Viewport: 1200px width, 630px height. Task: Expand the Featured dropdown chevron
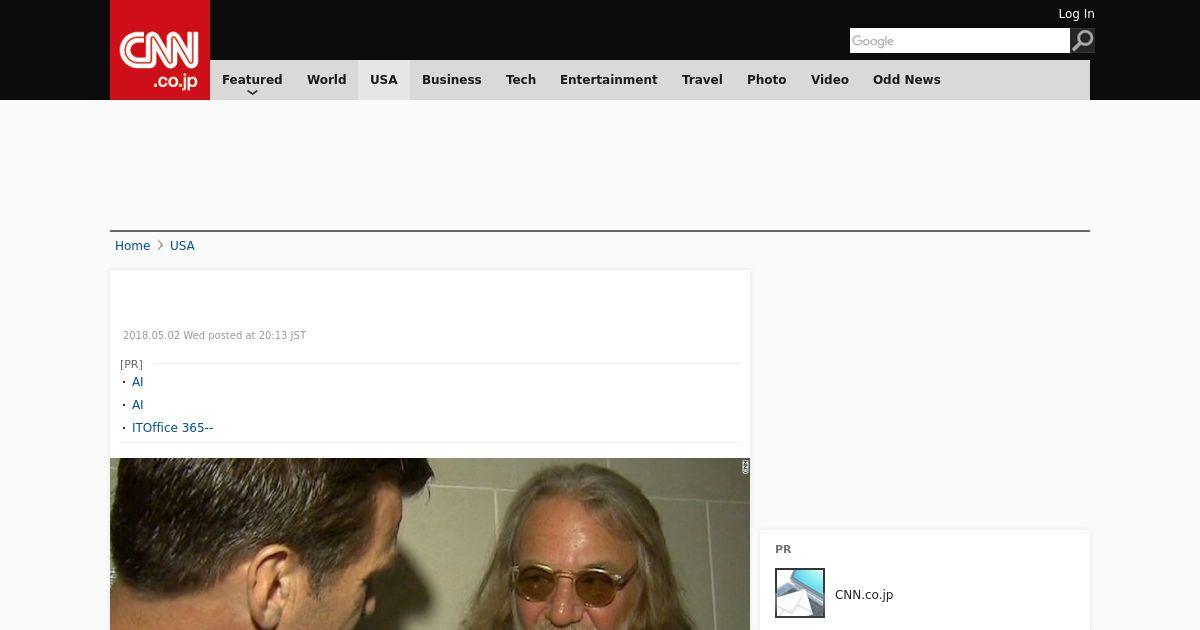click(252, 92)
